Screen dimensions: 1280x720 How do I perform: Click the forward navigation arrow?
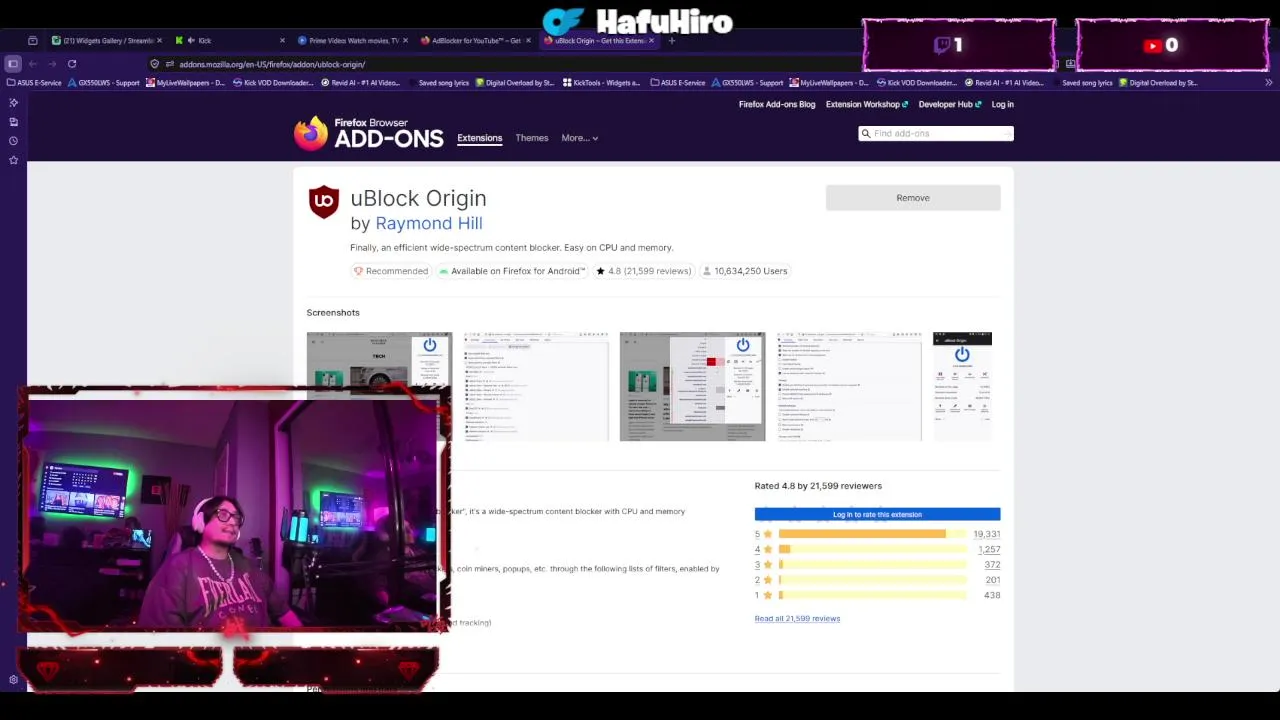pyautogui.click(x=52, y=64)
